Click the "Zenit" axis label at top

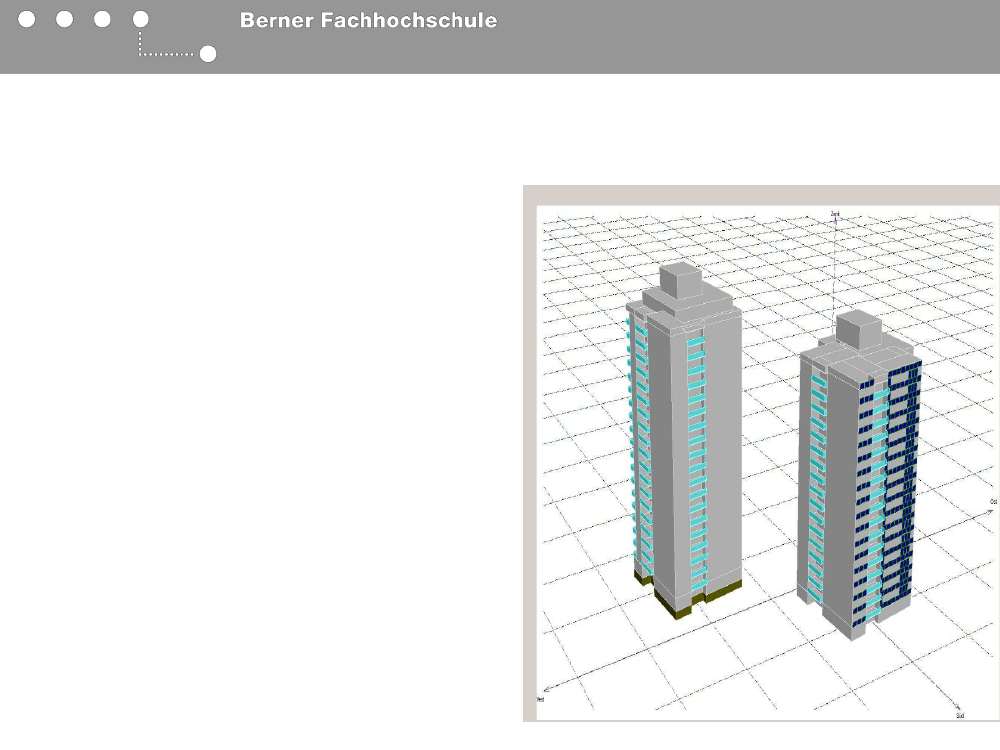tap(835, 214)
